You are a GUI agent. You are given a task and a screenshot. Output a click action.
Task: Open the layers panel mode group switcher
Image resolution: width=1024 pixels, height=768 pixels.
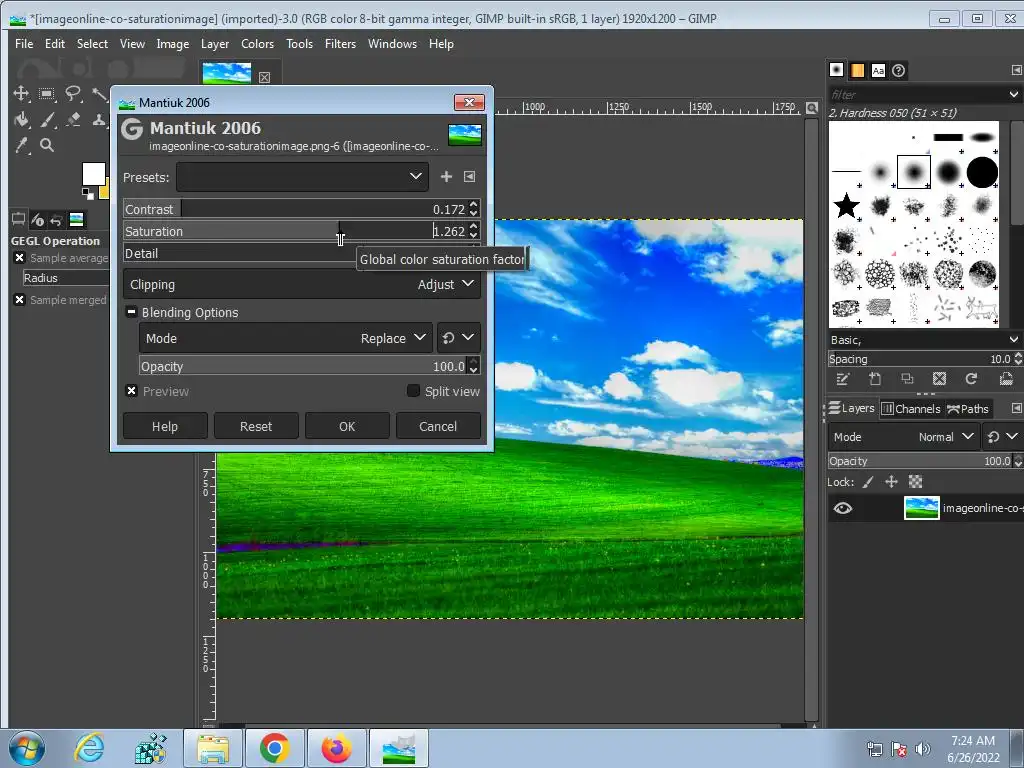tap(1002, 437)
